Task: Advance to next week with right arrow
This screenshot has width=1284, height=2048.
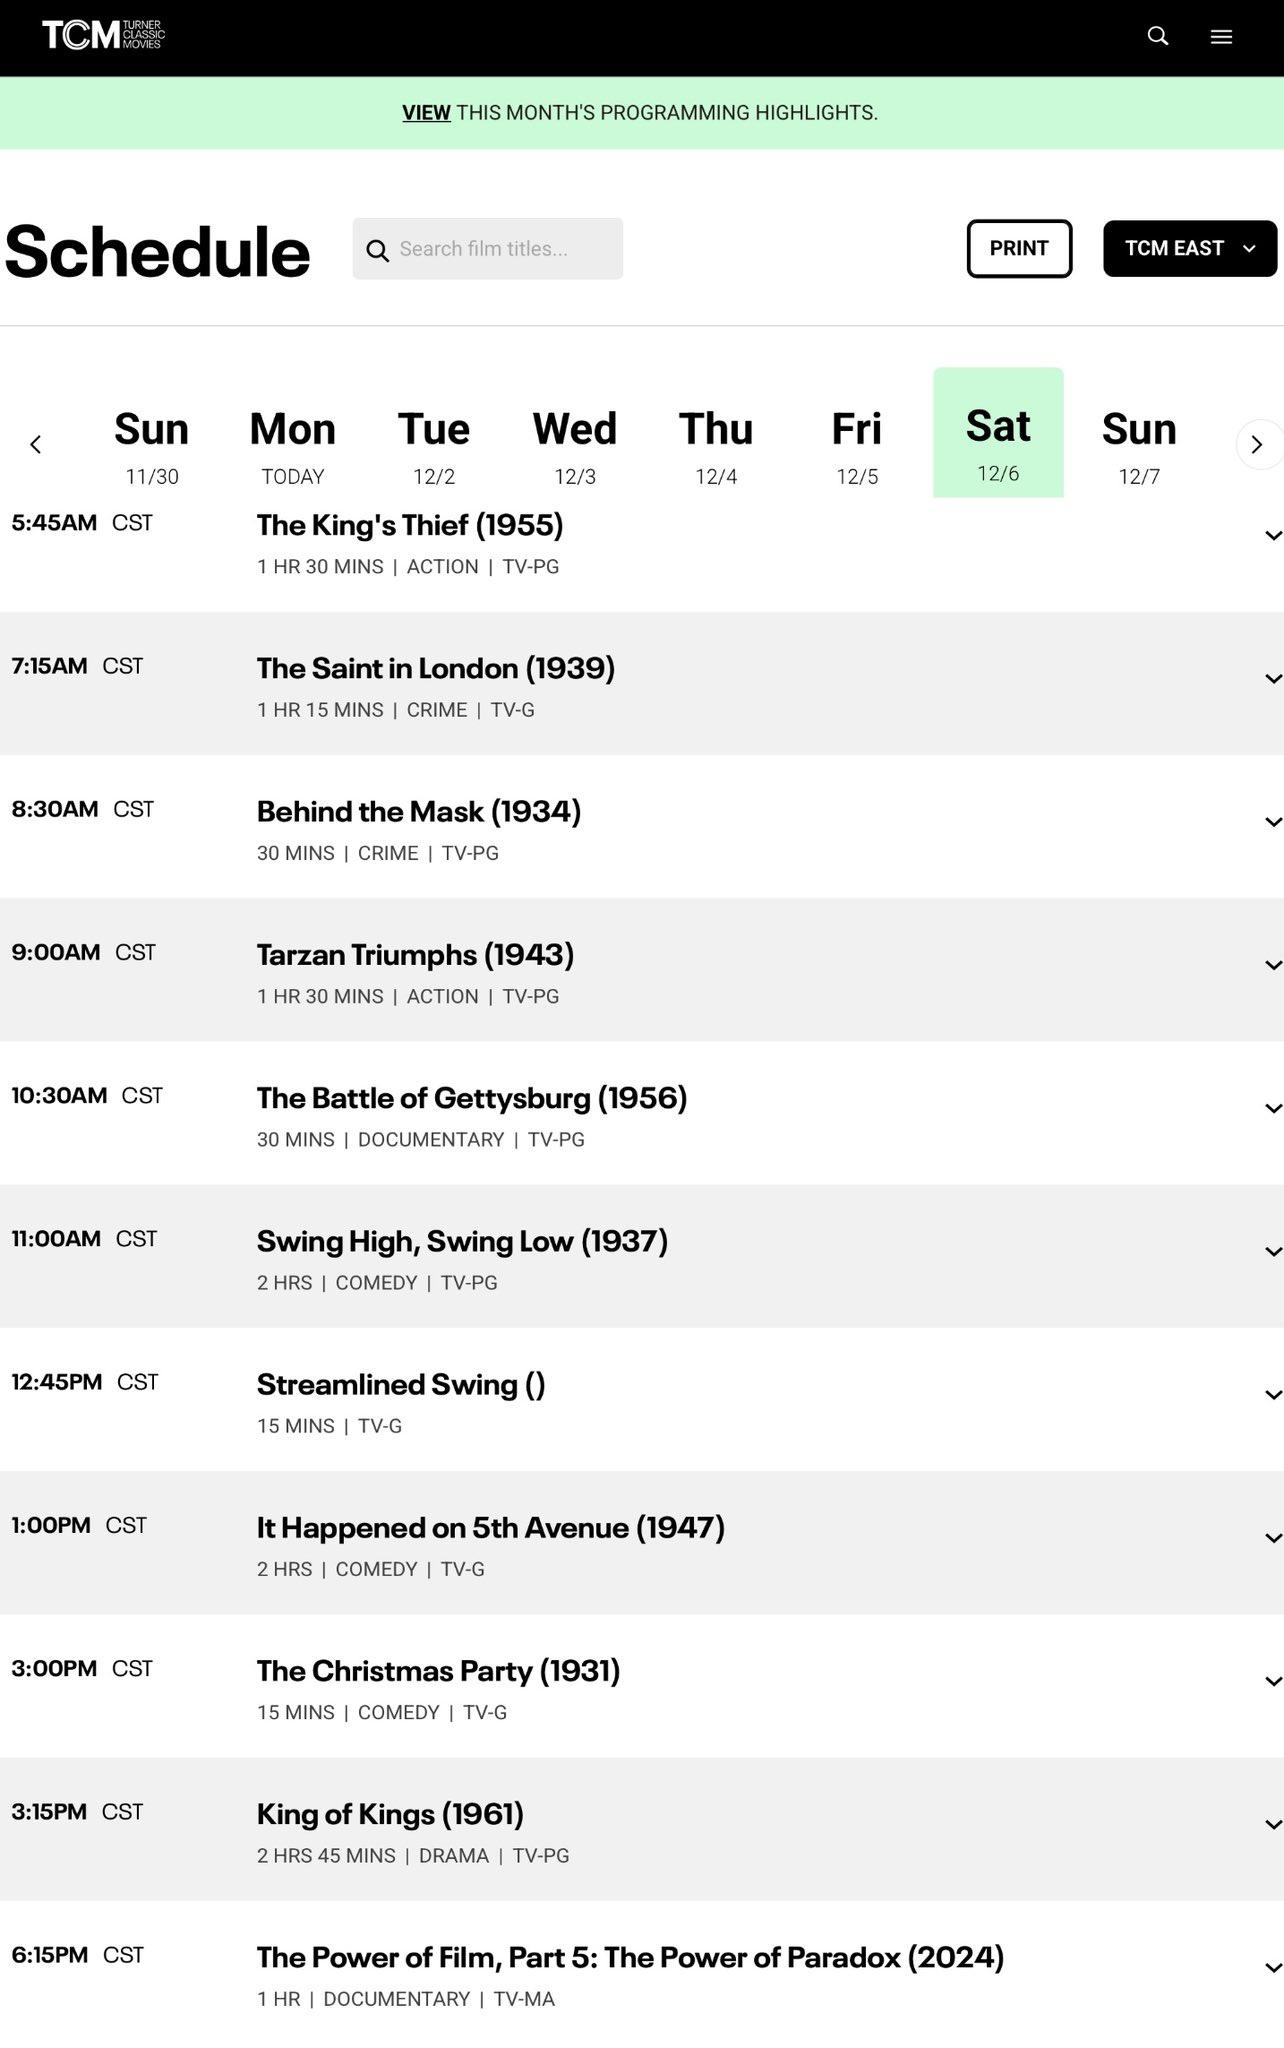Action: click(x=1257, y=444)
